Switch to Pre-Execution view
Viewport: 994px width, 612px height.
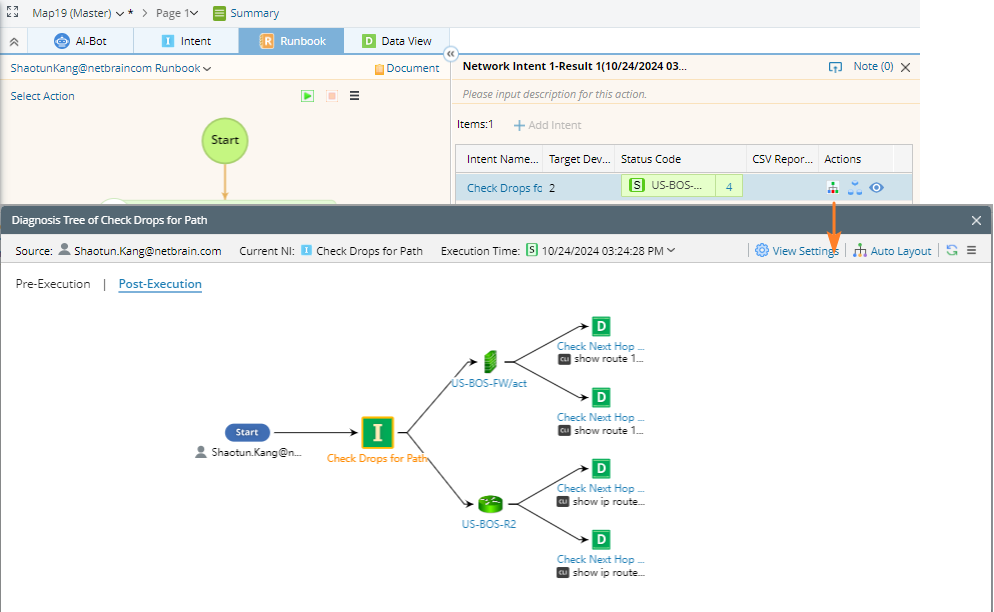(x=53, y=283)
